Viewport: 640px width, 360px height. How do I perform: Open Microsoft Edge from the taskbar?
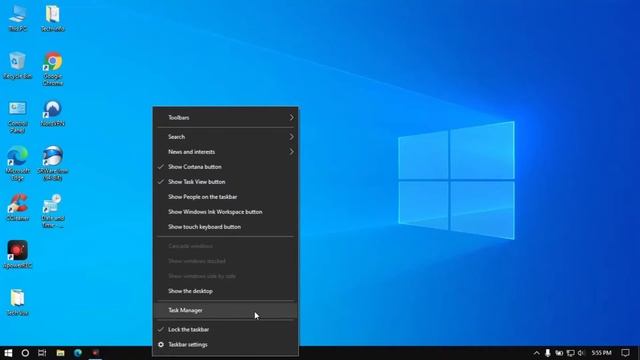(x=78, y=353)
